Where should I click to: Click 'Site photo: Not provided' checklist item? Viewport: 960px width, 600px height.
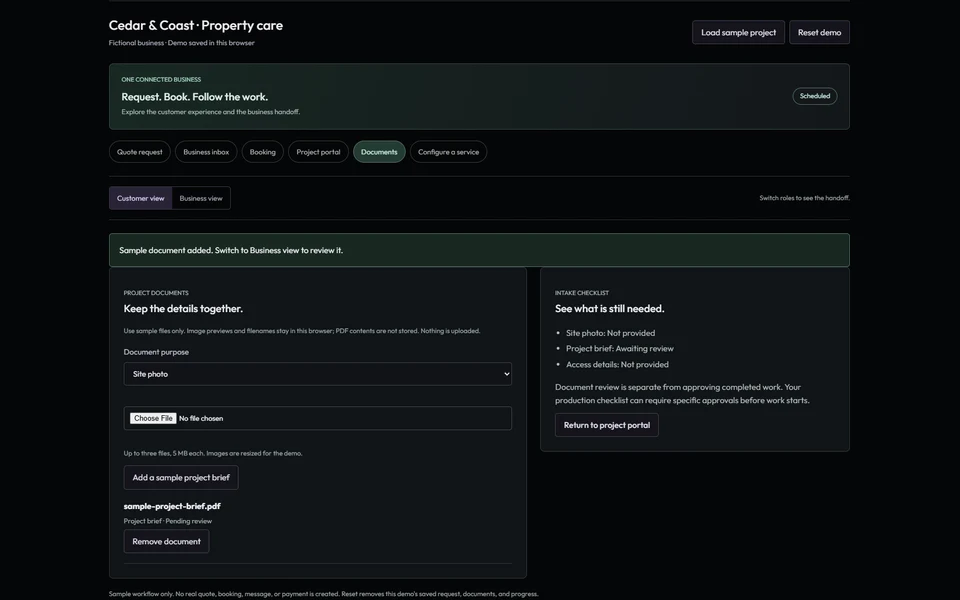click(x=610, y=333)
